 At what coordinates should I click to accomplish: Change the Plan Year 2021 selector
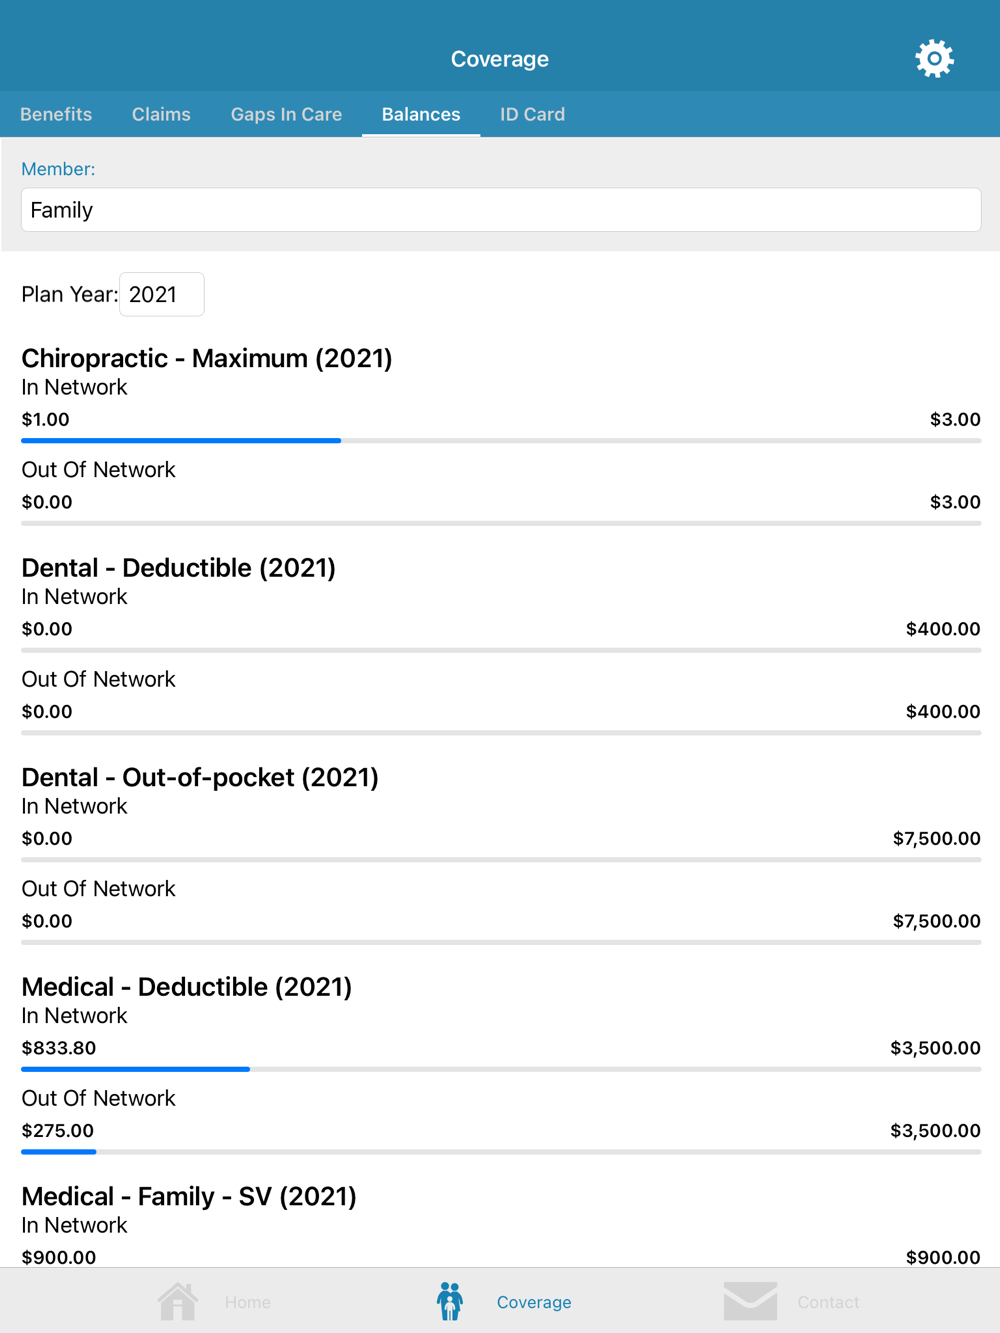pyautogui.click(x=161, y=294)
